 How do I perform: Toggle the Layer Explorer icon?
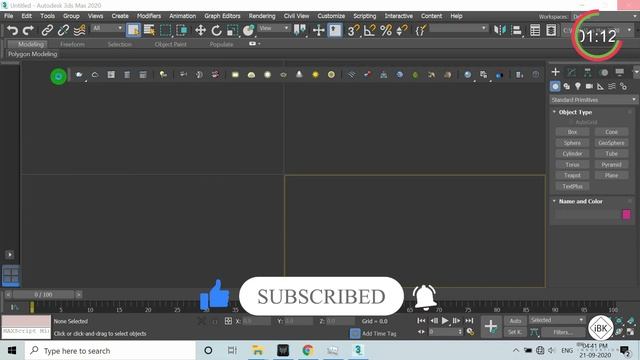pos(551,30)
